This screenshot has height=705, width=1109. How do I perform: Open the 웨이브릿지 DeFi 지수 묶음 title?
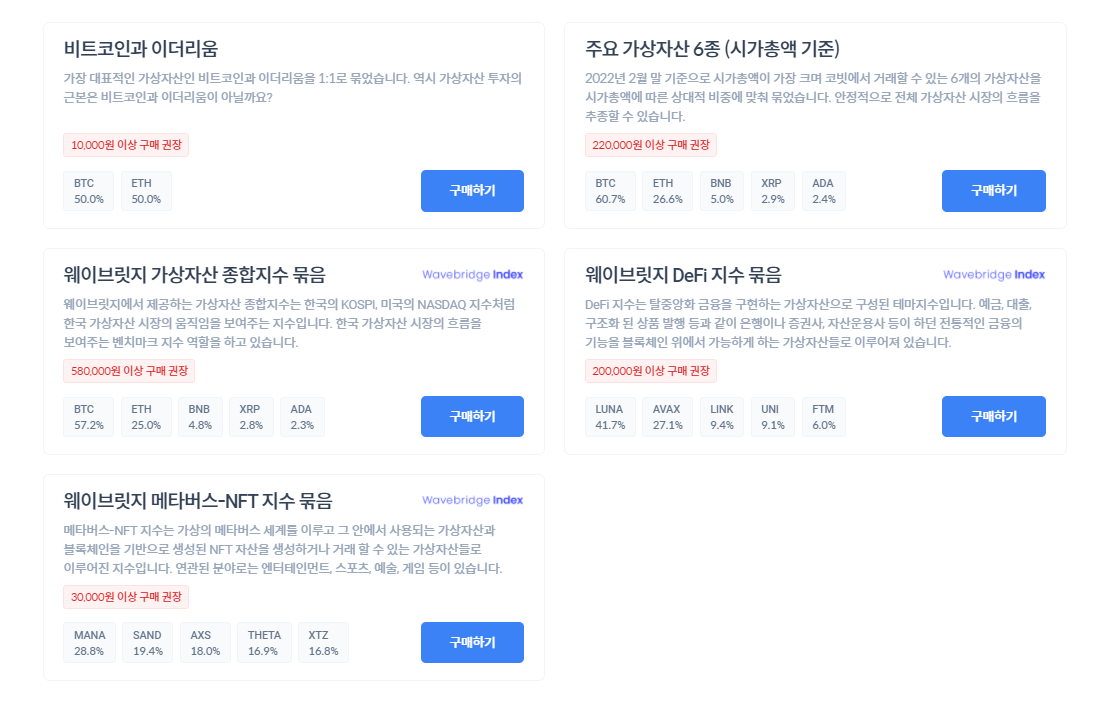[683, 274]
